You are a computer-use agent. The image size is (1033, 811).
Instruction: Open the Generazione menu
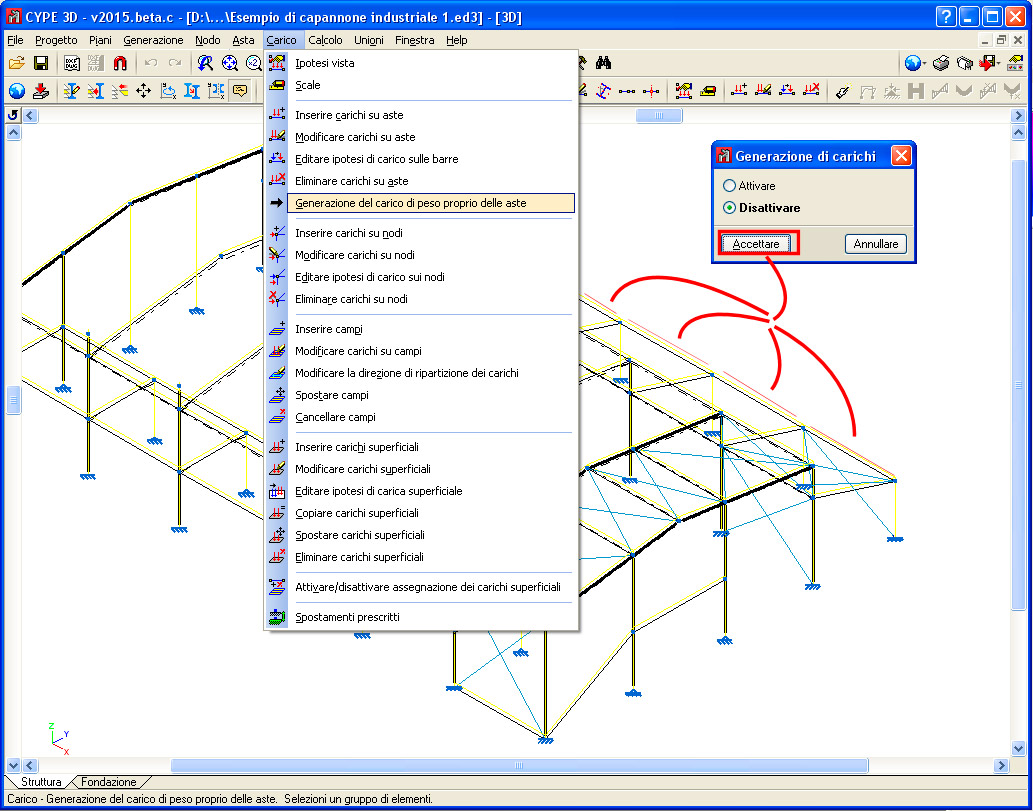coord(153,40)
